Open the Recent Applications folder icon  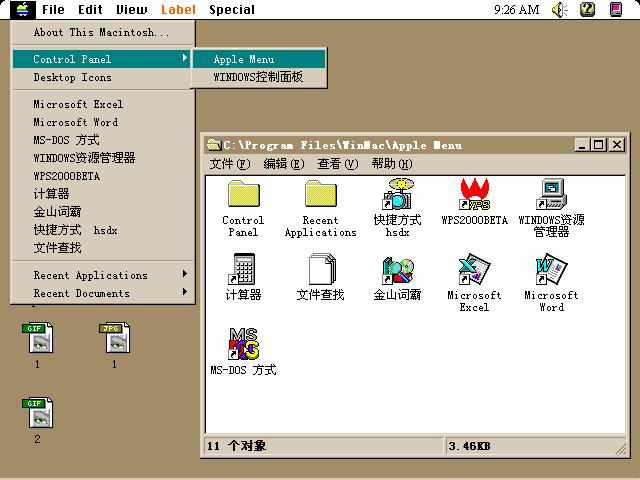320,193
